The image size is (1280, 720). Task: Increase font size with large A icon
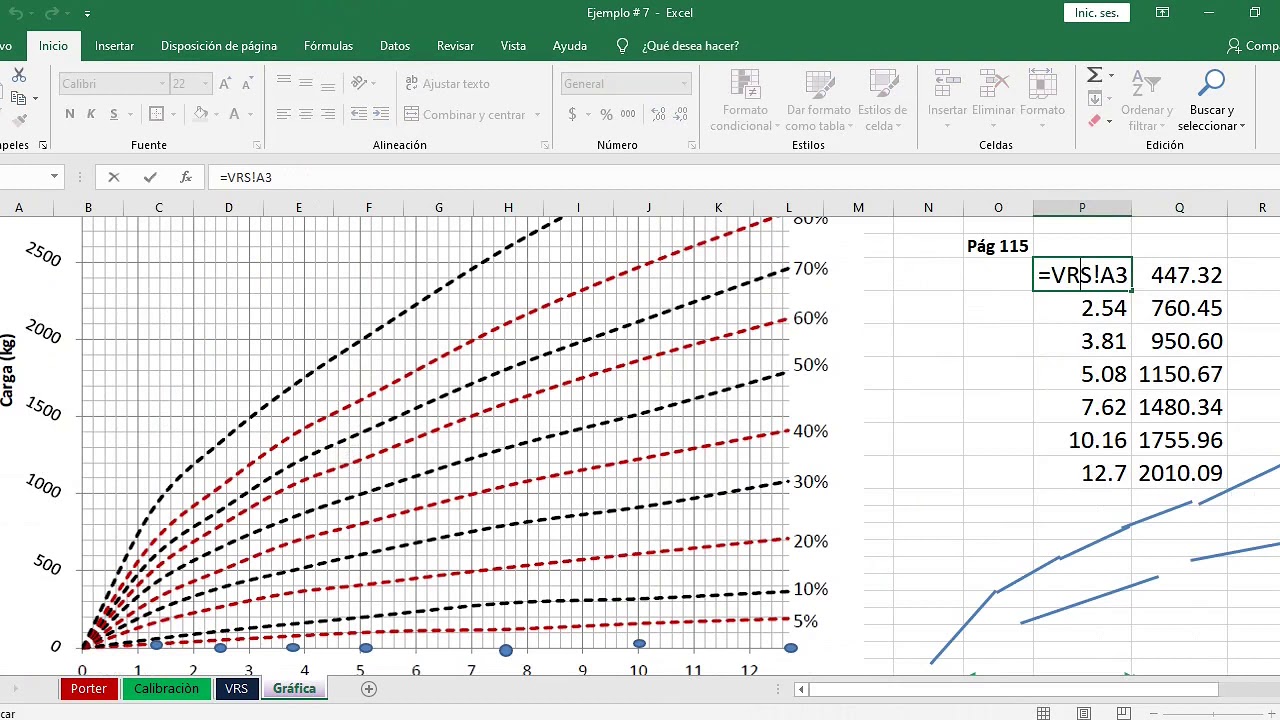tap(225, 84)
